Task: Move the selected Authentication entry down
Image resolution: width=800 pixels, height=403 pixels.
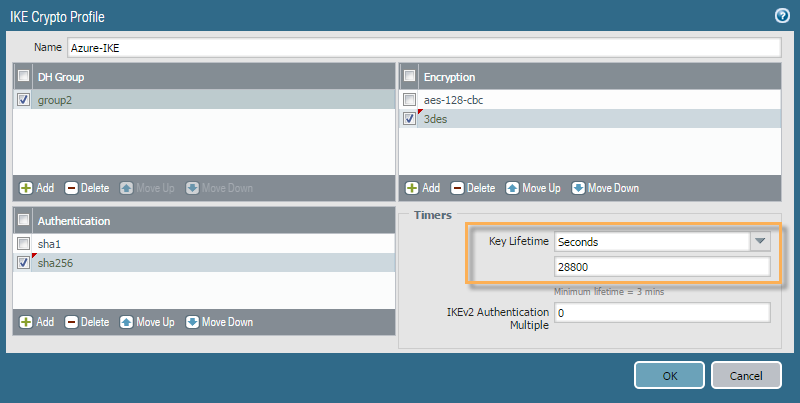Action: (x=219, y=322)
